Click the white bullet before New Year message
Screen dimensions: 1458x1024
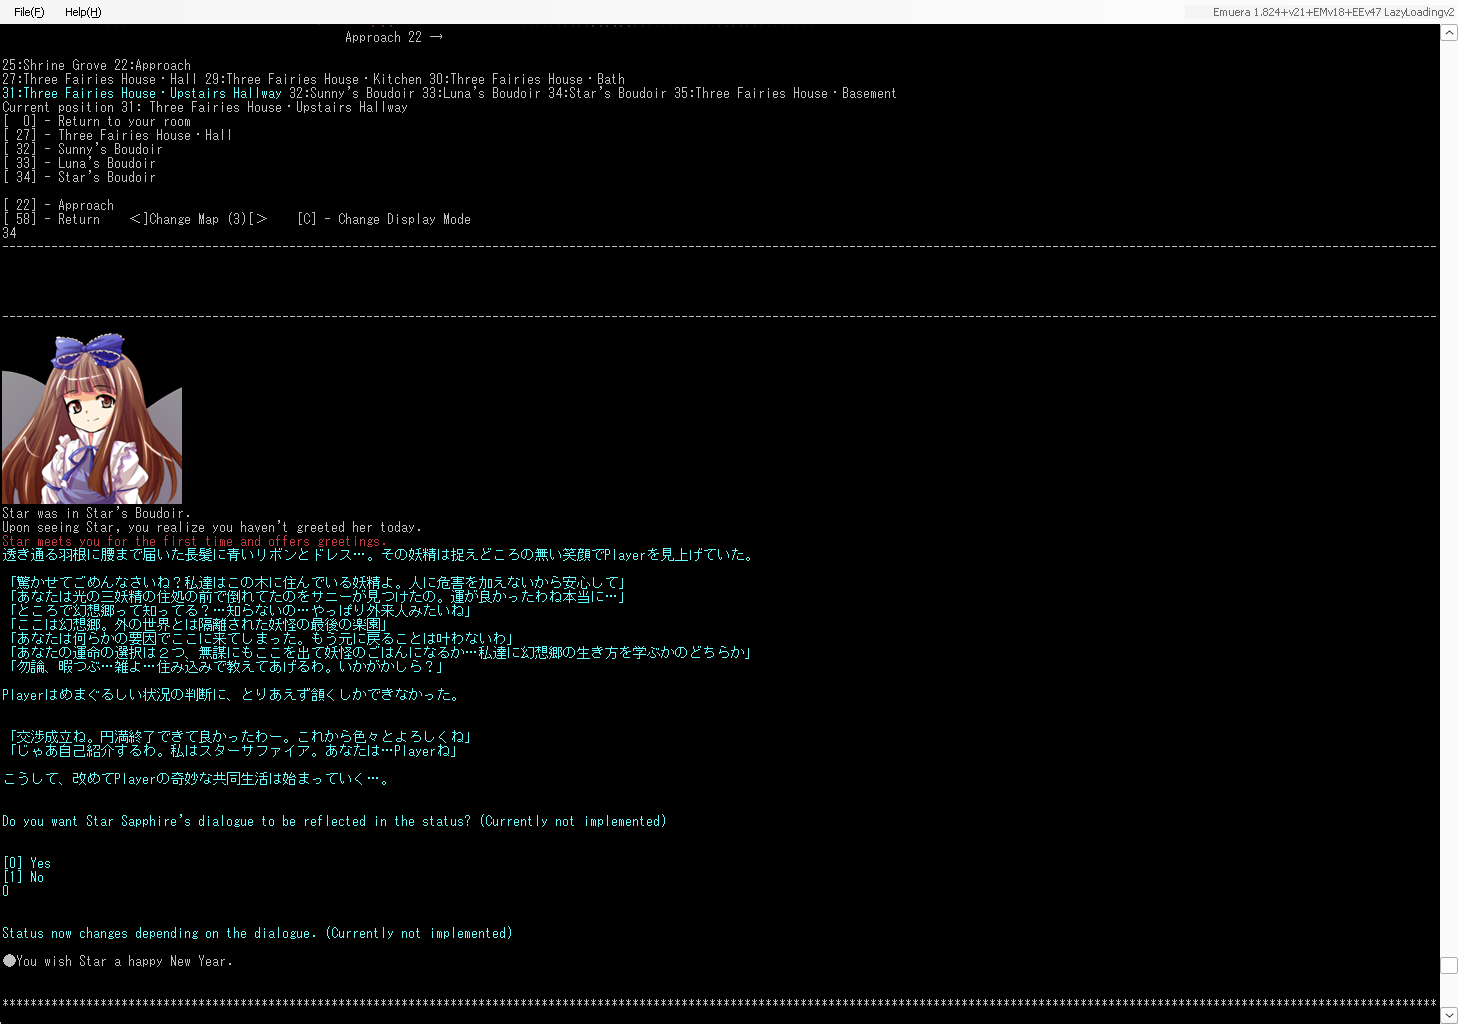coord(9,961)
